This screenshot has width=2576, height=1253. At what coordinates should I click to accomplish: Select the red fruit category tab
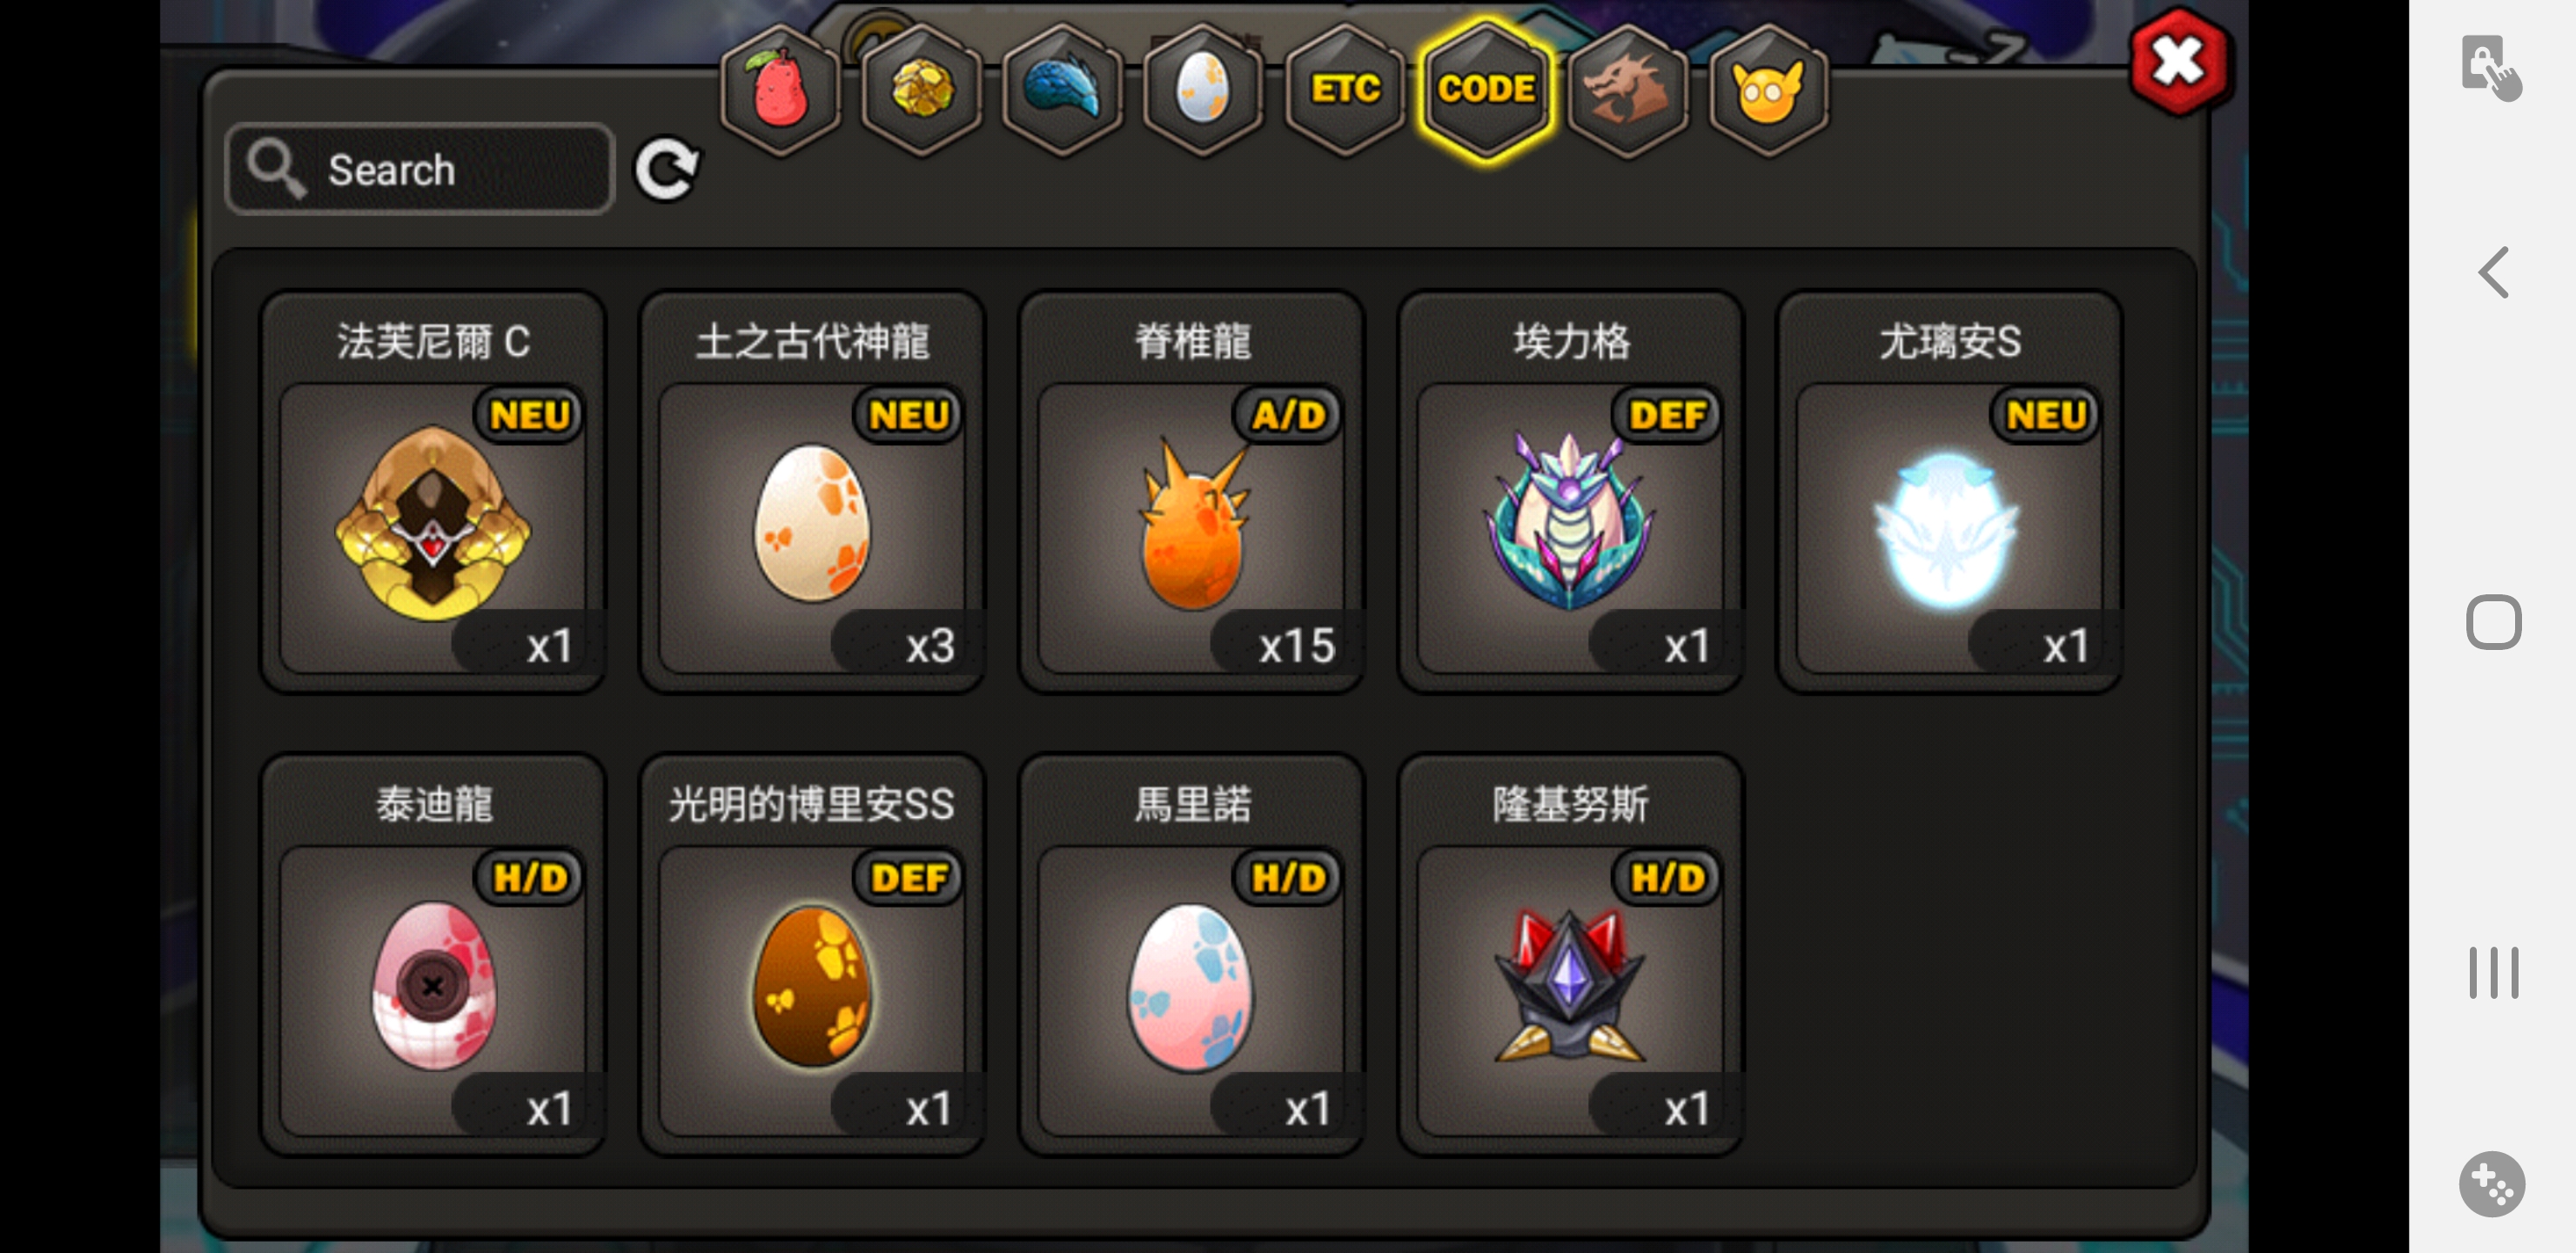(x=781, y=90)
